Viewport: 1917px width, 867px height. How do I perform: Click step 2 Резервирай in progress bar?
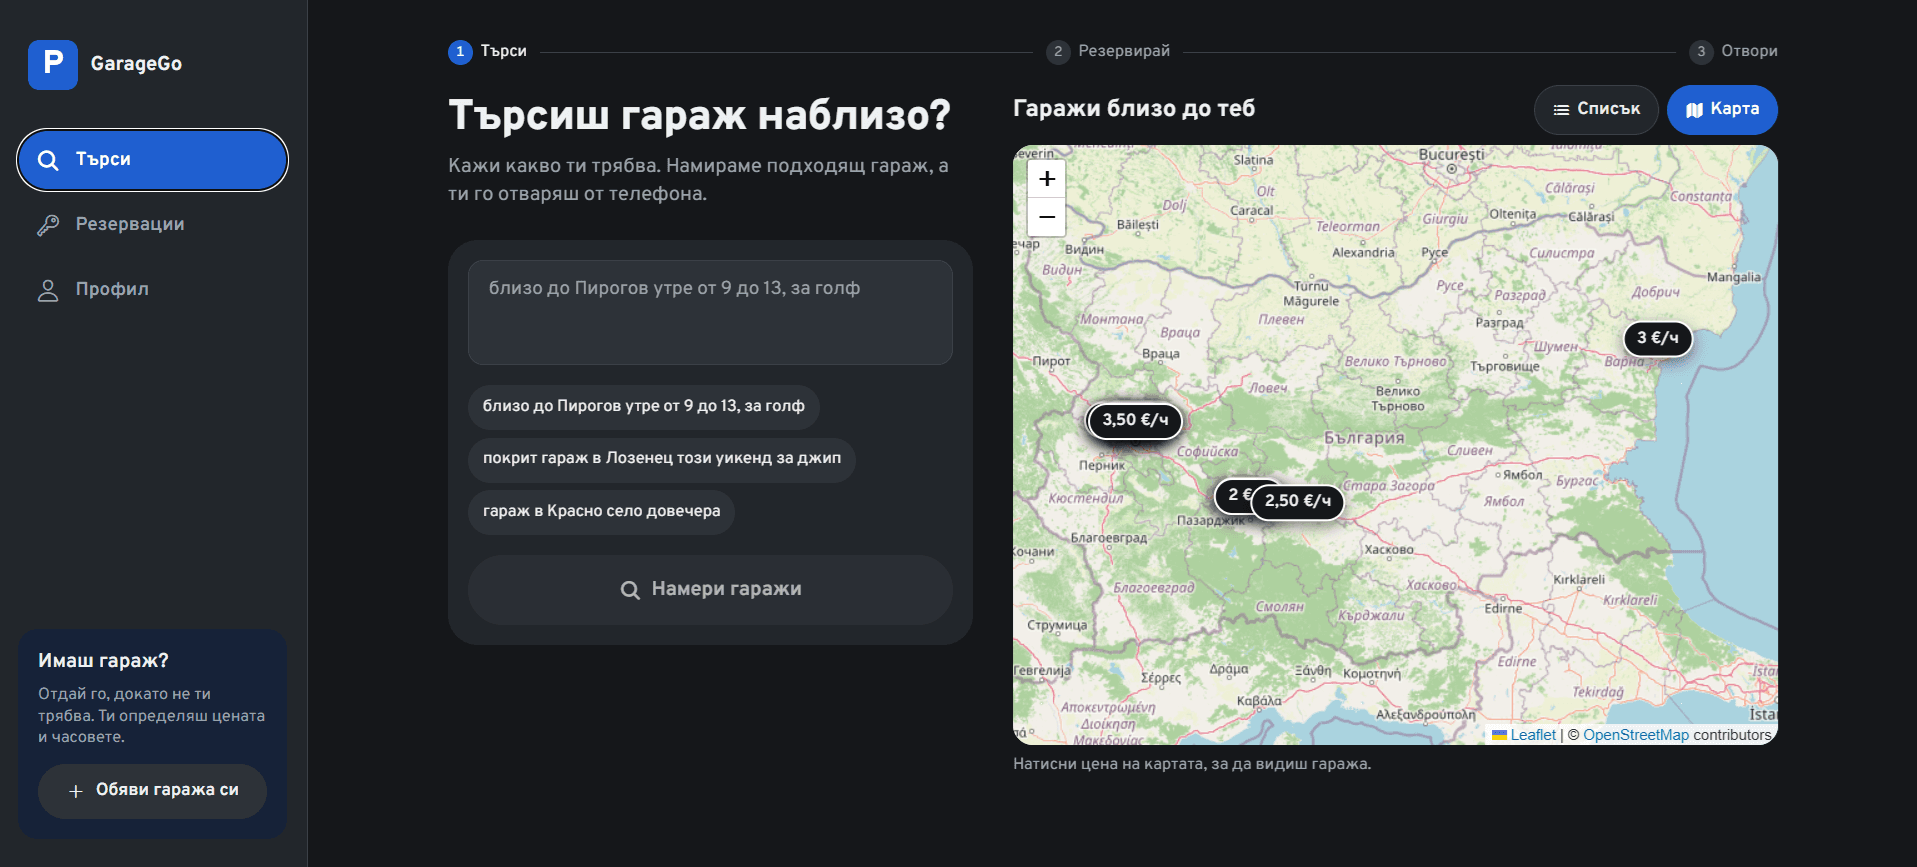tap(1108, 51)
